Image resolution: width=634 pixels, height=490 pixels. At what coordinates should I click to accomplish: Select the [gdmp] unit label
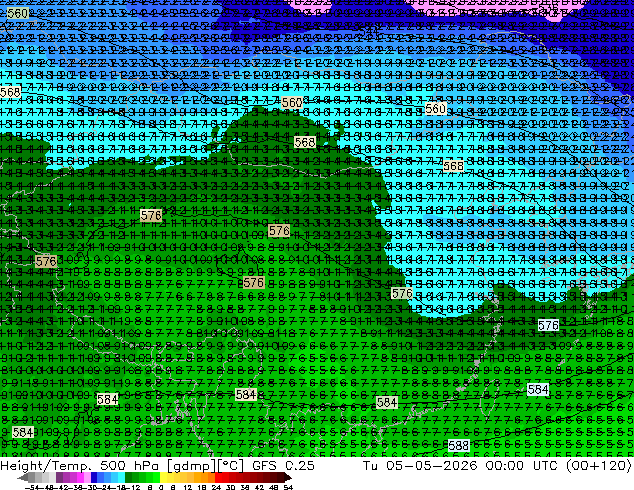coord(191,466)
